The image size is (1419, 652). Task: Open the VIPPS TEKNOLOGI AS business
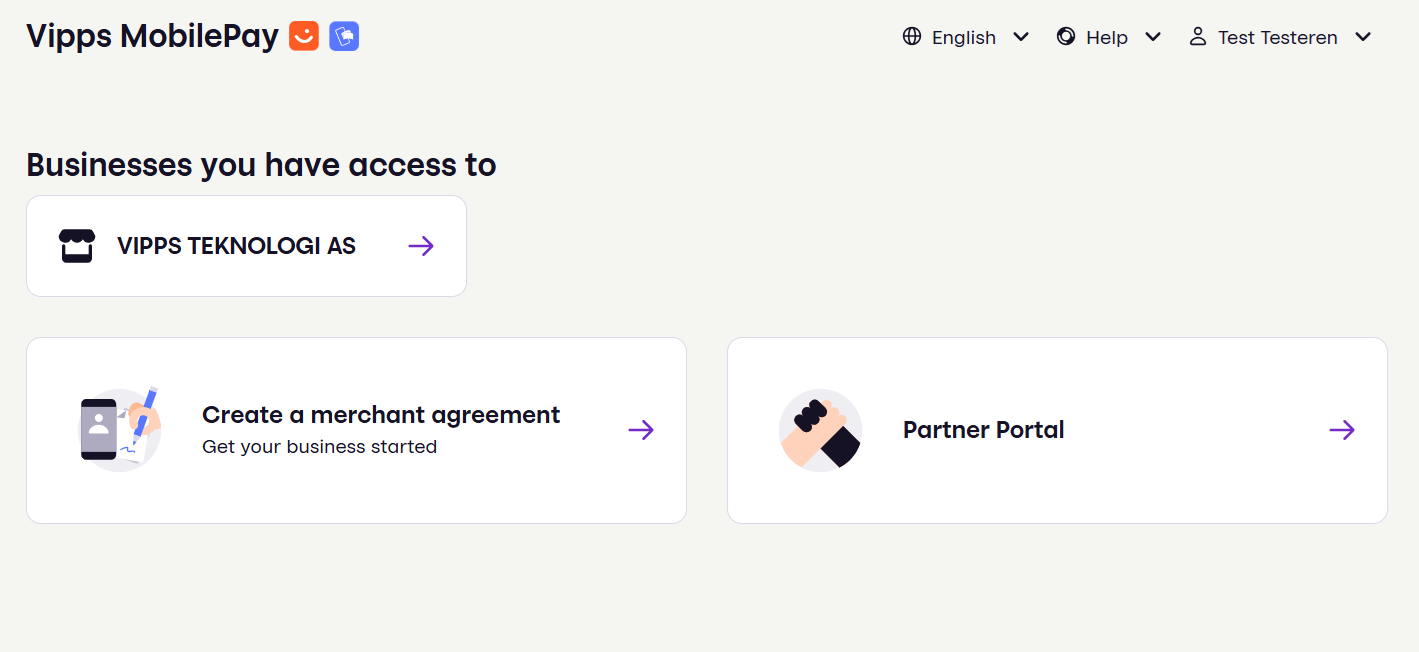click(x=236, y=246)
